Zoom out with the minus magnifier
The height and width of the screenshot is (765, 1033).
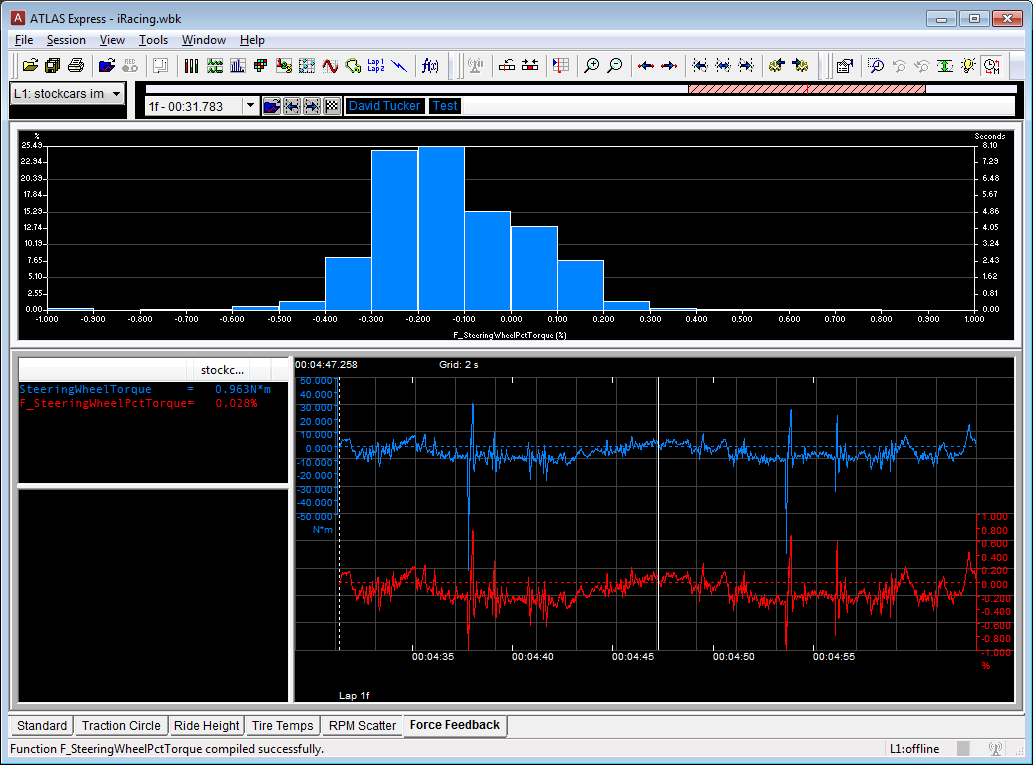pos(615,65)
